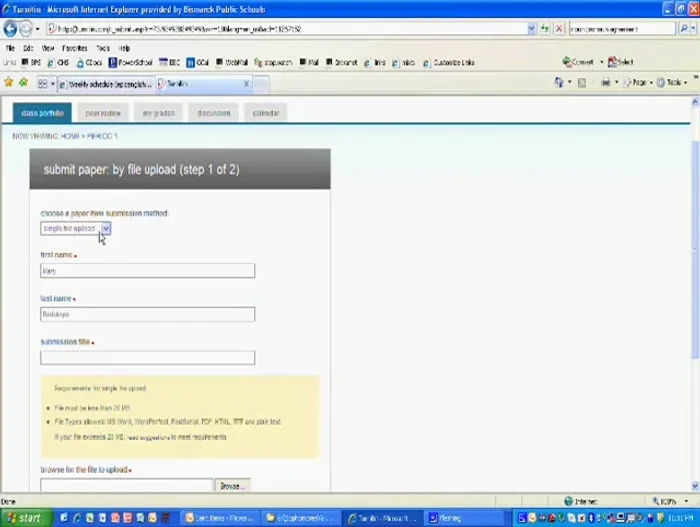
Task: Click the IE Home icon
Action: pyautogui.click(x=560, y=83)
